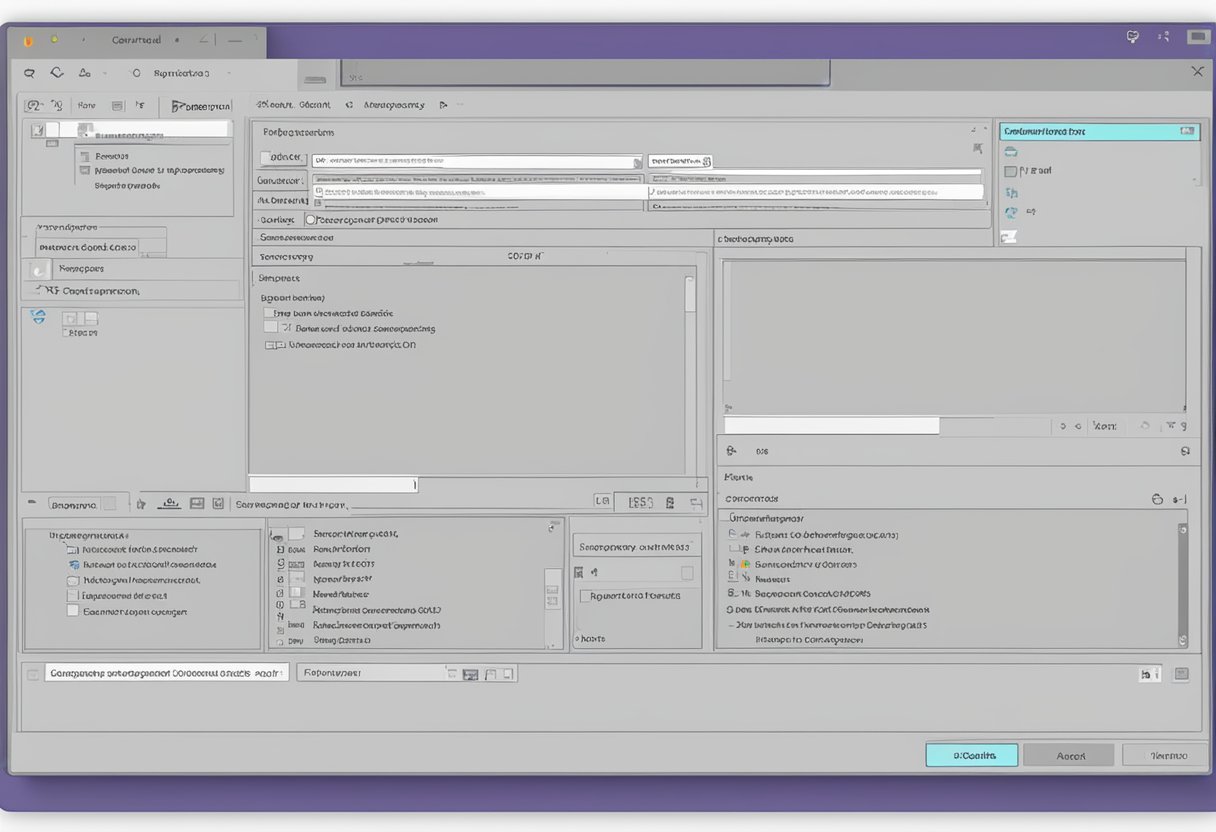Click the middle gray button in the bottom button row
The image size is (1216, 832).
(x=1069, y=755)
